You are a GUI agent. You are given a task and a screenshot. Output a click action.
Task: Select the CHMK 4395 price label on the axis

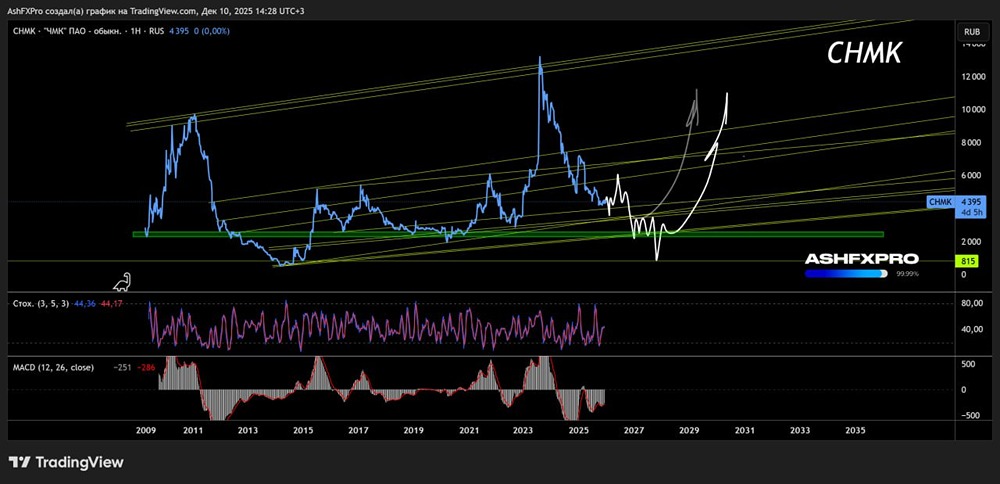pos(958,202)
